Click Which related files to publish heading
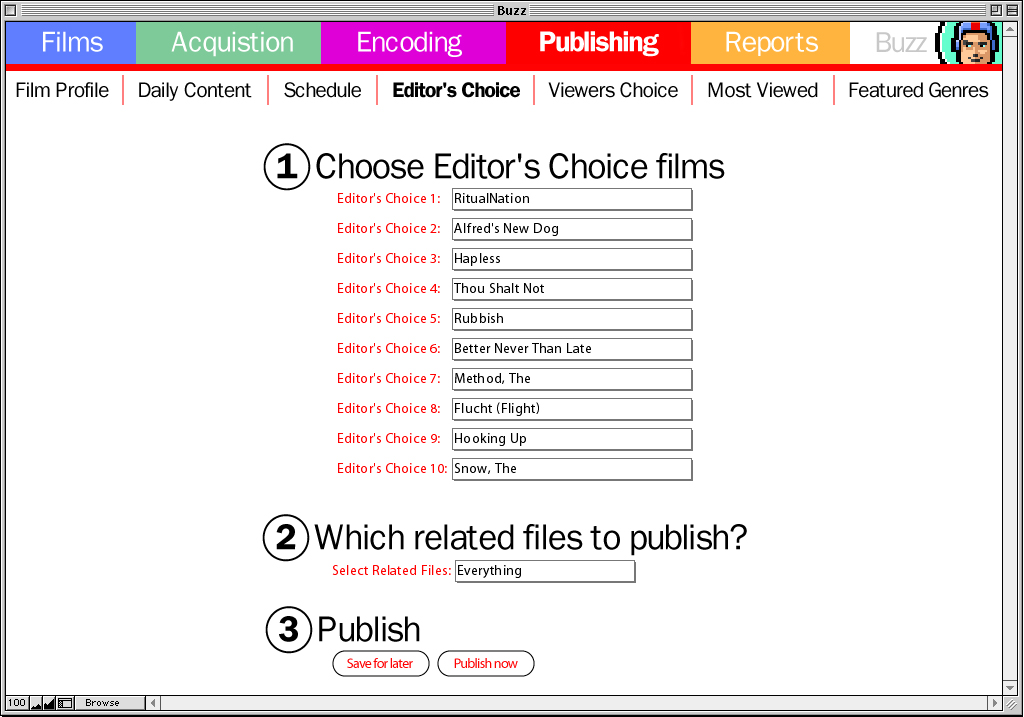This screenshot has height=717, width=1024. [x=530, y=538]
